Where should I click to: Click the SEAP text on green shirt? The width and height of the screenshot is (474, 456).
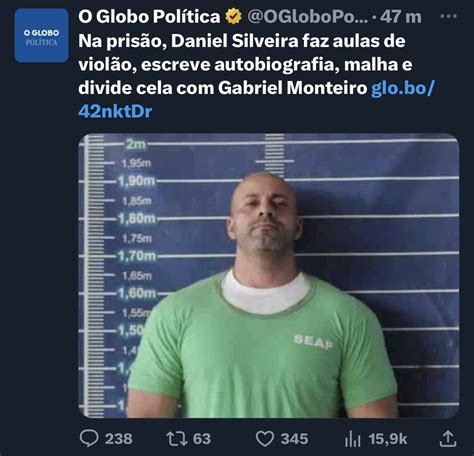coord(313,342)
